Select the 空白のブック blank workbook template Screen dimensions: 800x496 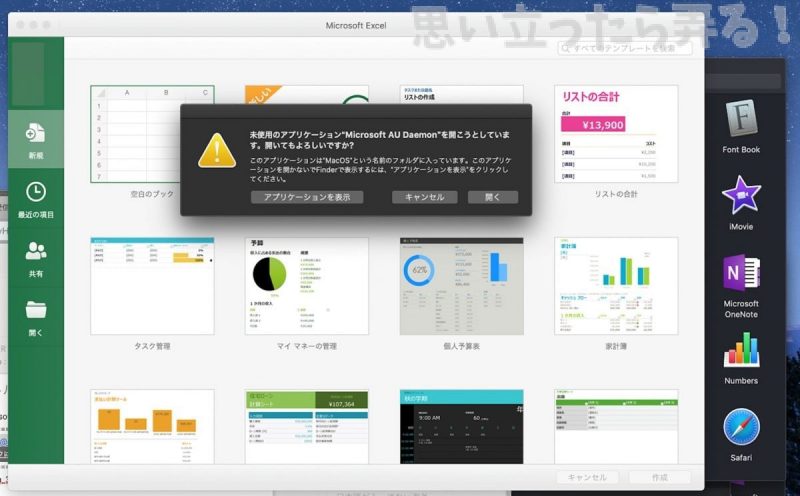[x=152, y=134]
